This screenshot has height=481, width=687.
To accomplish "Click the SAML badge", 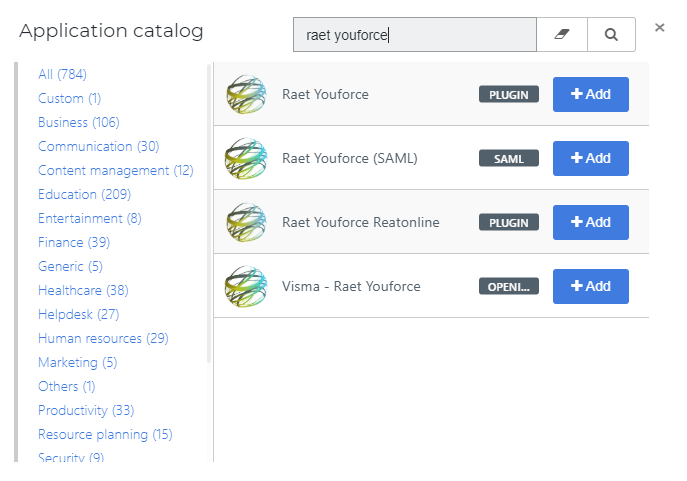I will (x=509, y=159).
